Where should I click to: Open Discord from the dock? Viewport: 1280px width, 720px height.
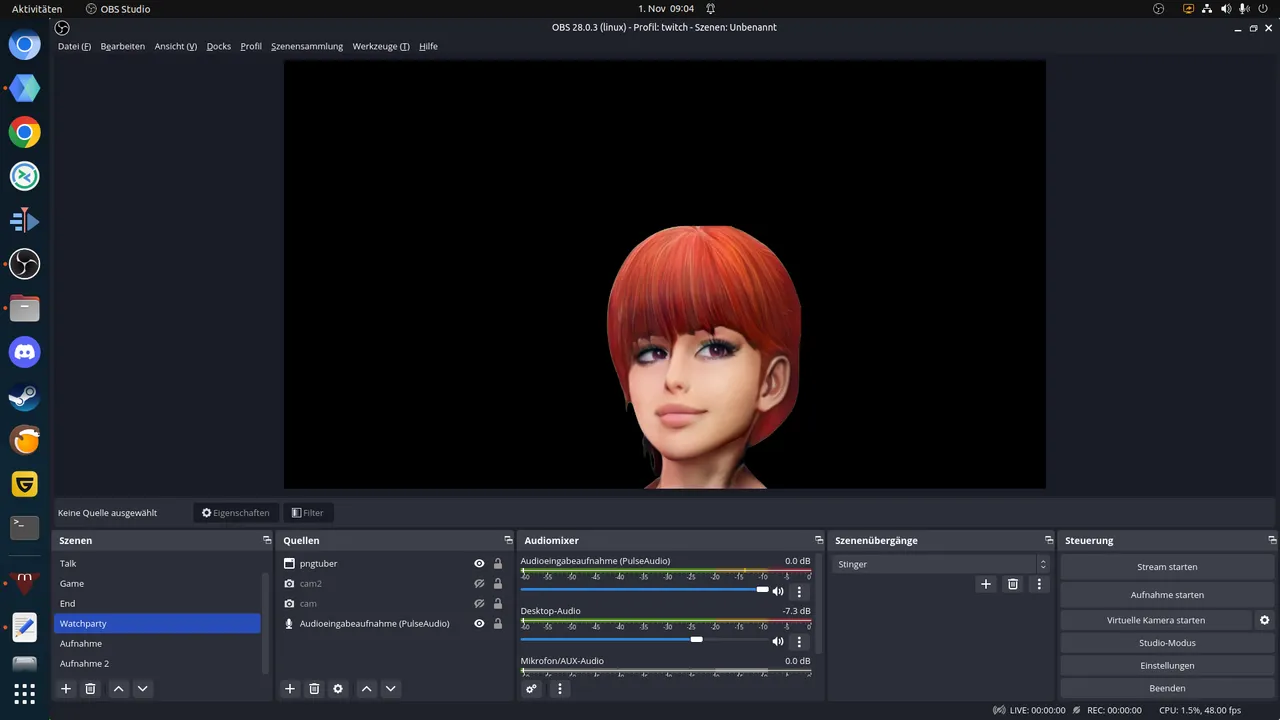tap(24, 352)
